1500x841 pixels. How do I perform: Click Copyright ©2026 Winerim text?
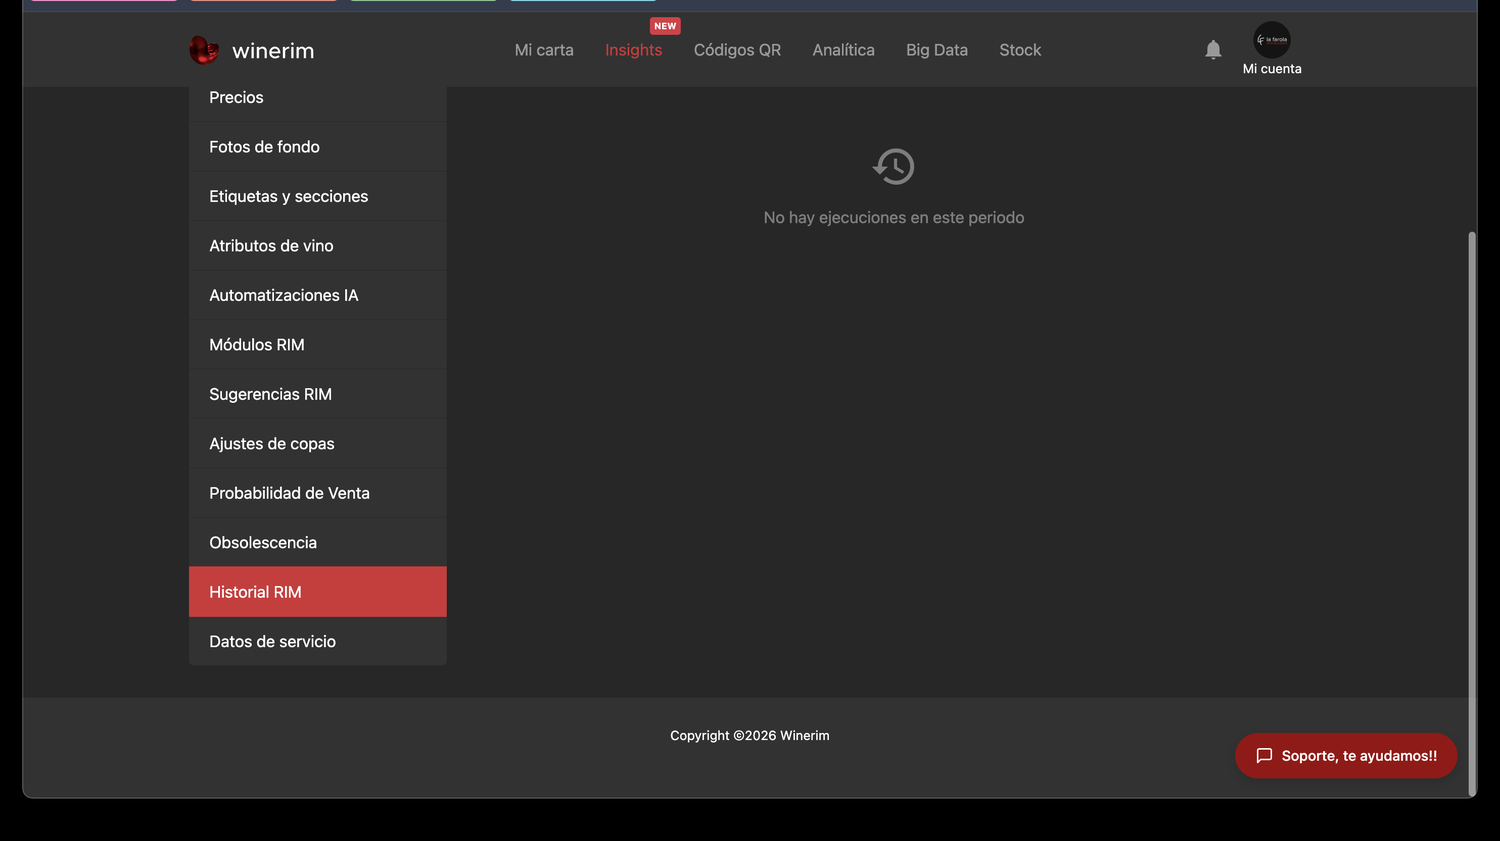(750, 735)
